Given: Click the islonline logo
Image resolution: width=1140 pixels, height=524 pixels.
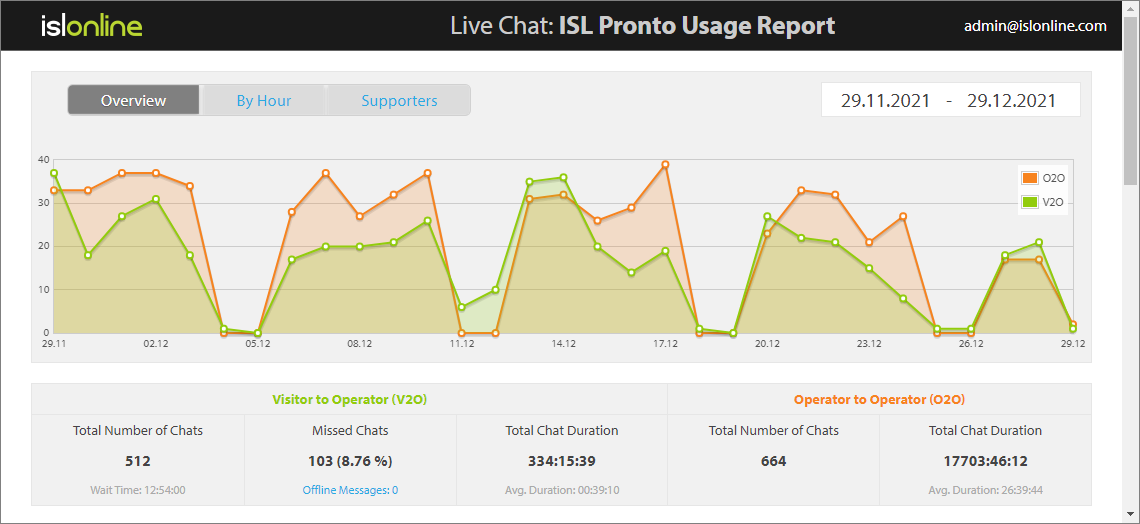Looking at the screenshot, I should (x=91, y=26).
